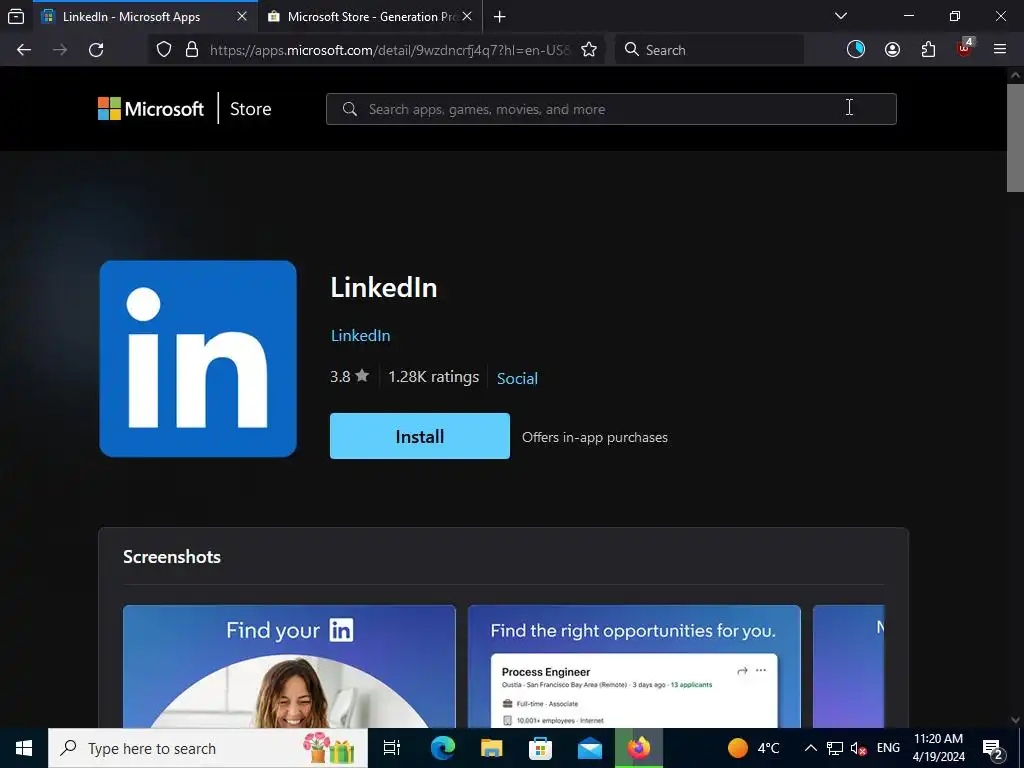The image size is (1024, 768).
Task: Click the 1.28K ratings text
Action: [x=434, y=377]
